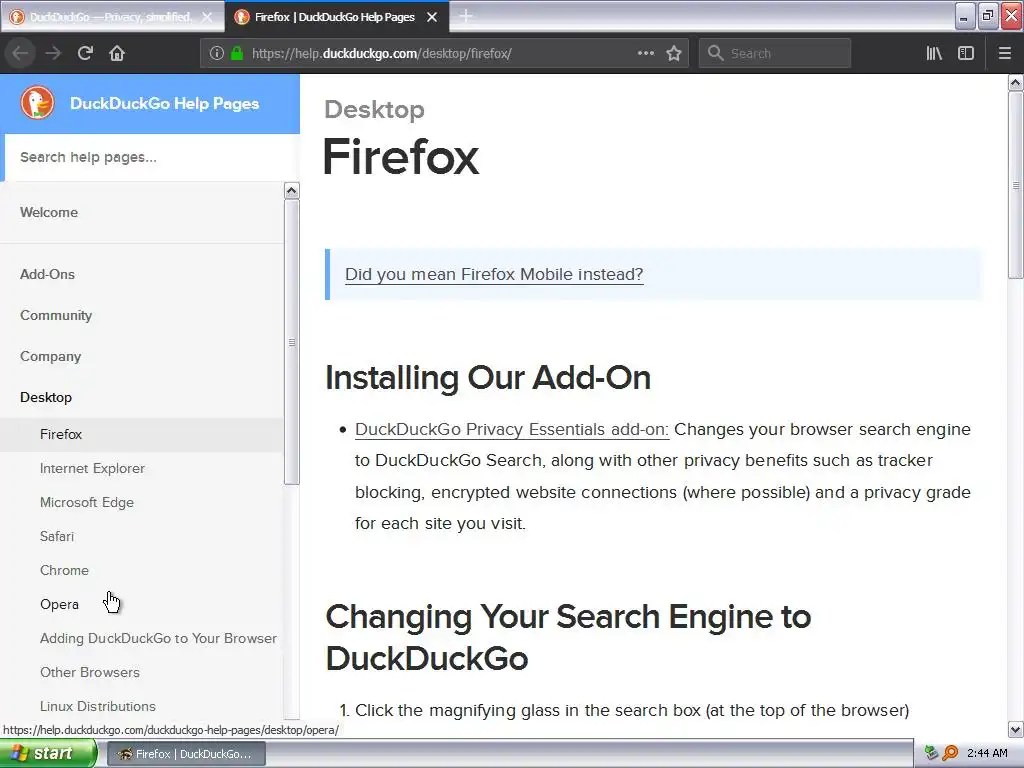1024x768 pixels.
Task: Open the Chrome help page
Action: 64,570
